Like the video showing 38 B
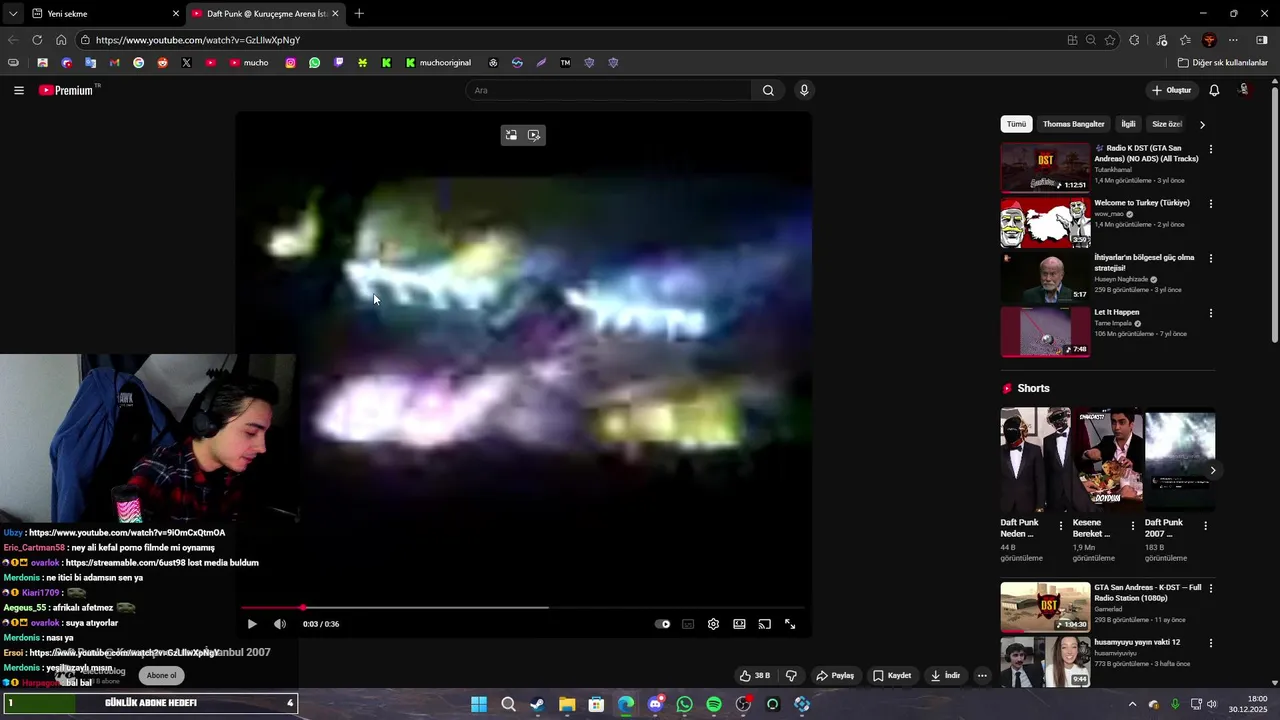1280x720 pixels. [x=755, y=676]
